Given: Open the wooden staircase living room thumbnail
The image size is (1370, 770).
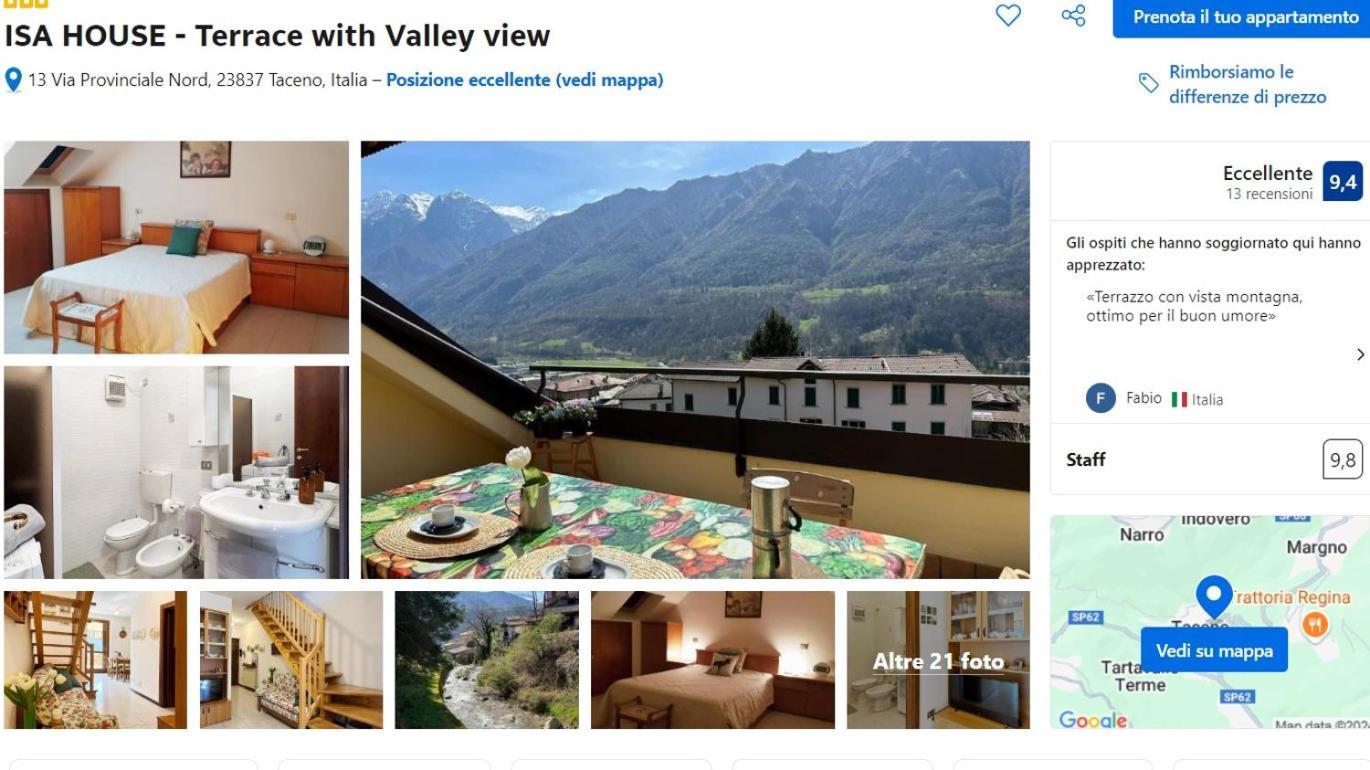Looking at the screenshot, I should pos(291,660).
